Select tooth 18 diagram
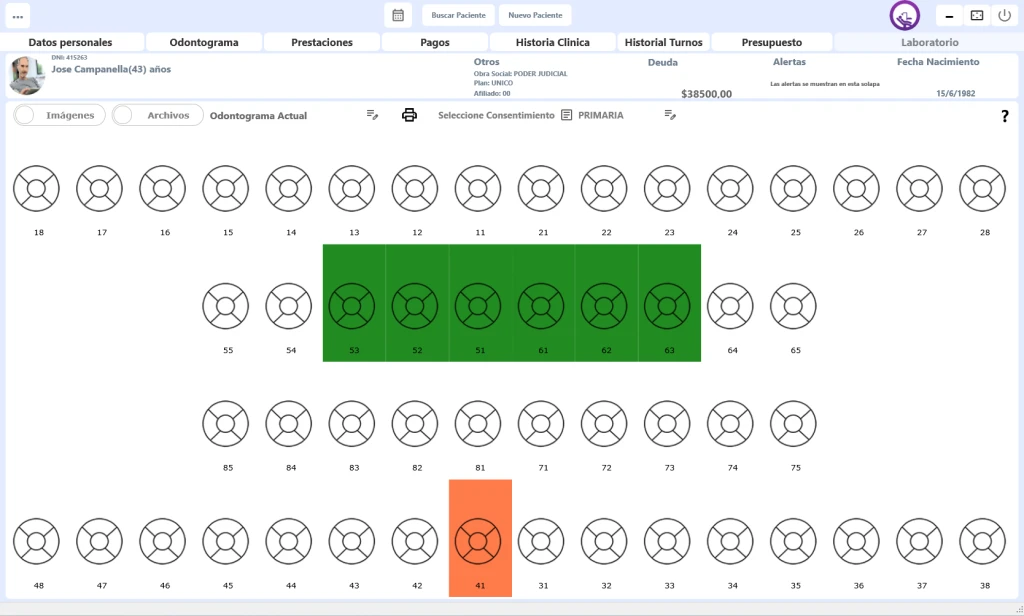Image resolution: width=1024 pixels, height=616 pixels. coord(37,188)
